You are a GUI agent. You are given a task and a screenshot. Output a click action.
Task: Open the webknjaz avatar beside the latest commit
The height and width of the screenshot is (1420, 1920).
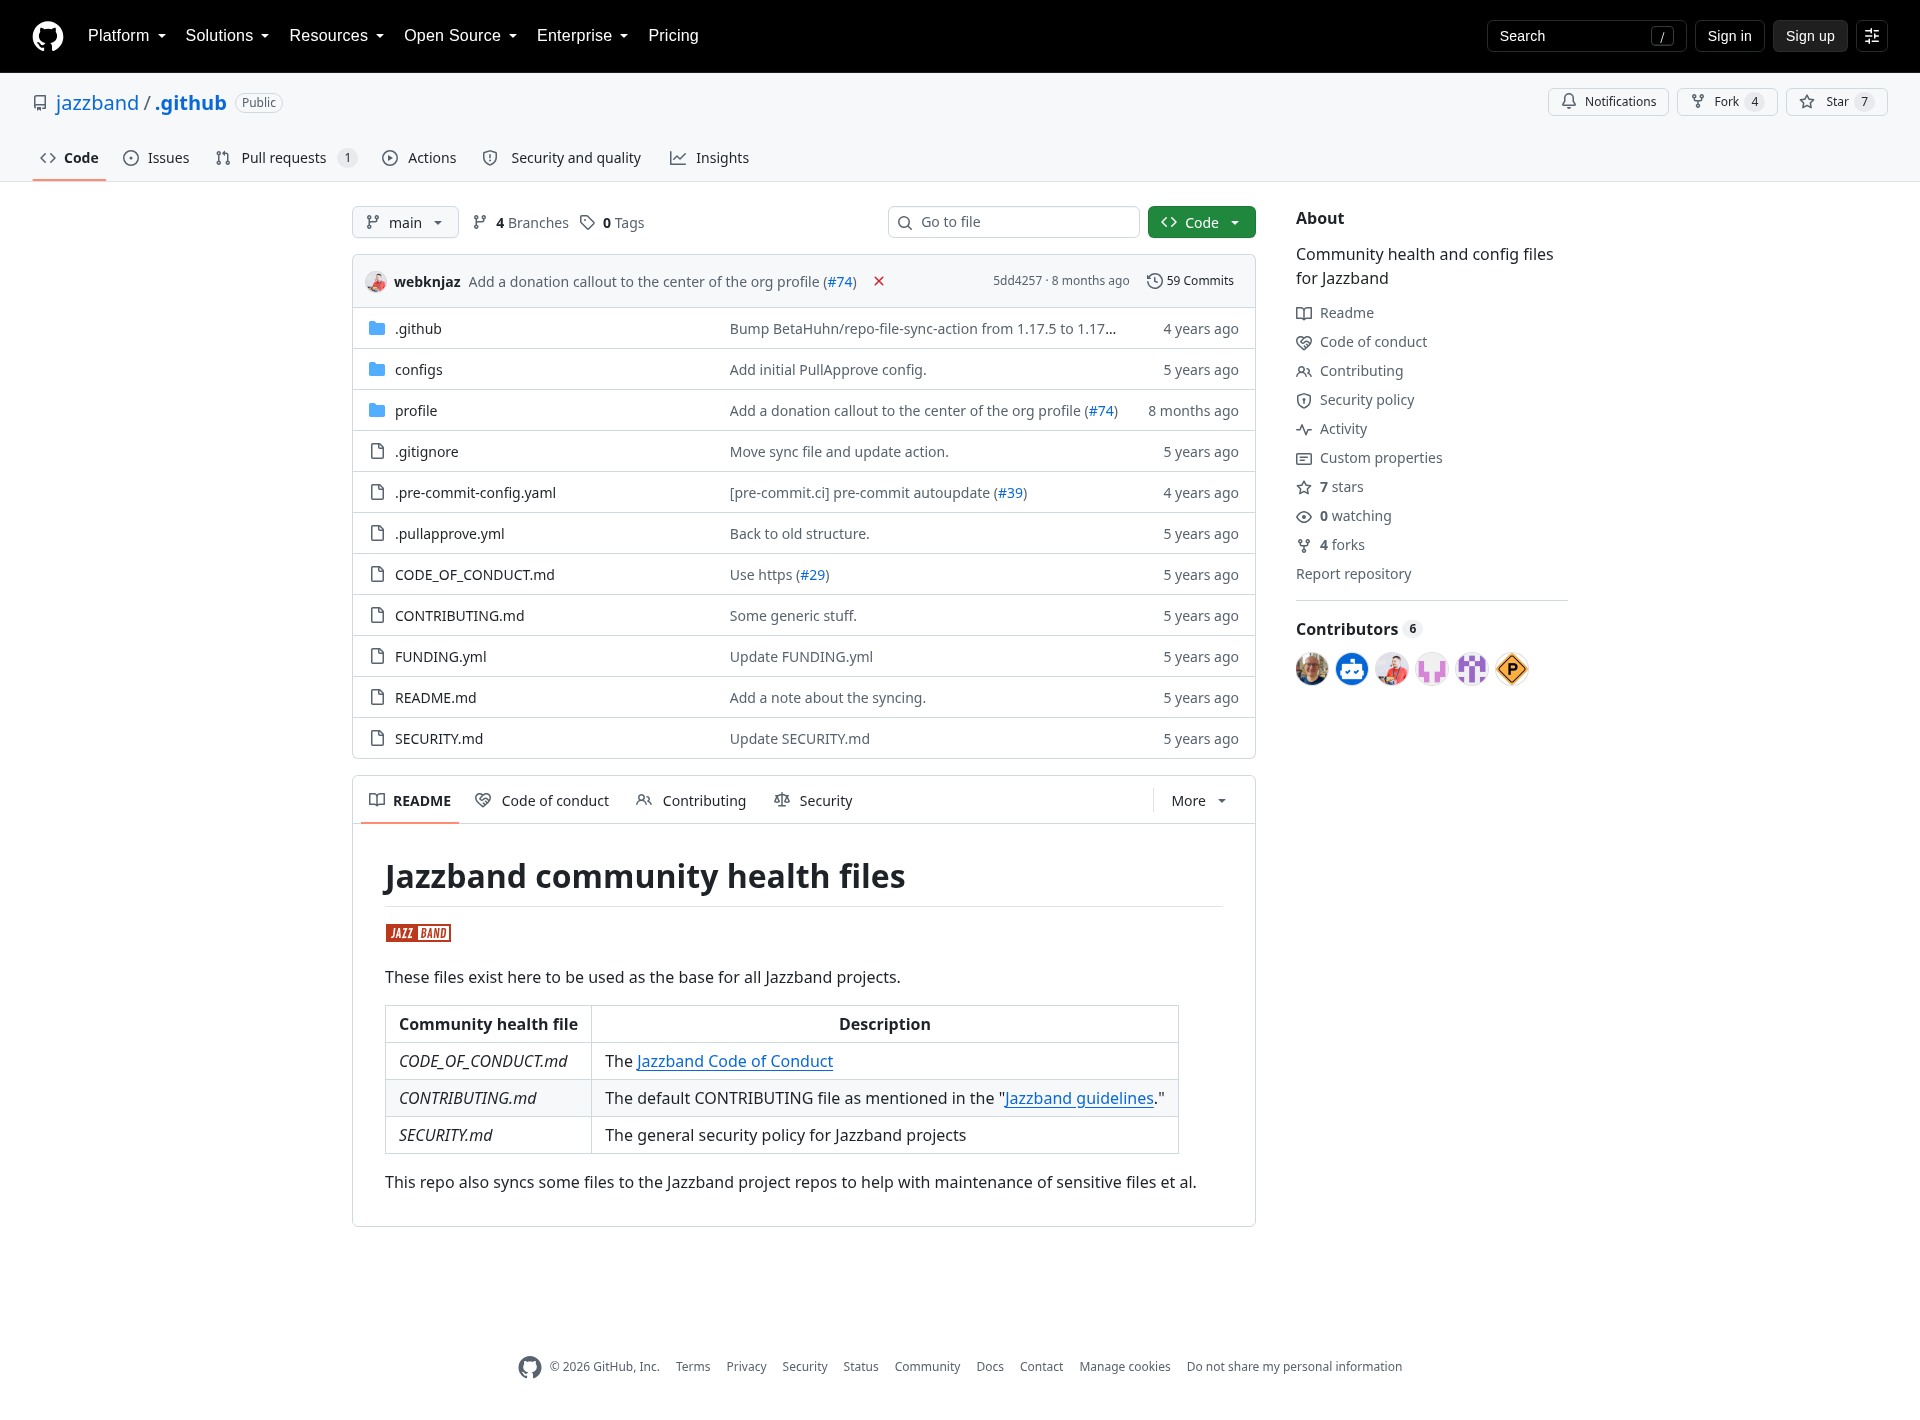(x=376, y=282)
